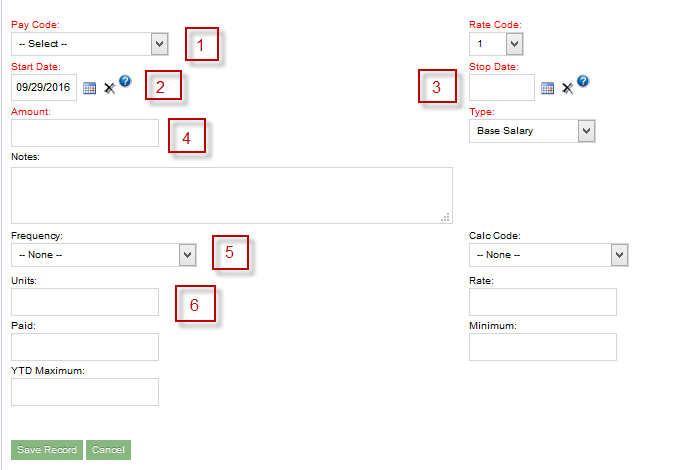674x470 pixels.
Task: Click the Rate input field
Action: click(x=543, y=302)
